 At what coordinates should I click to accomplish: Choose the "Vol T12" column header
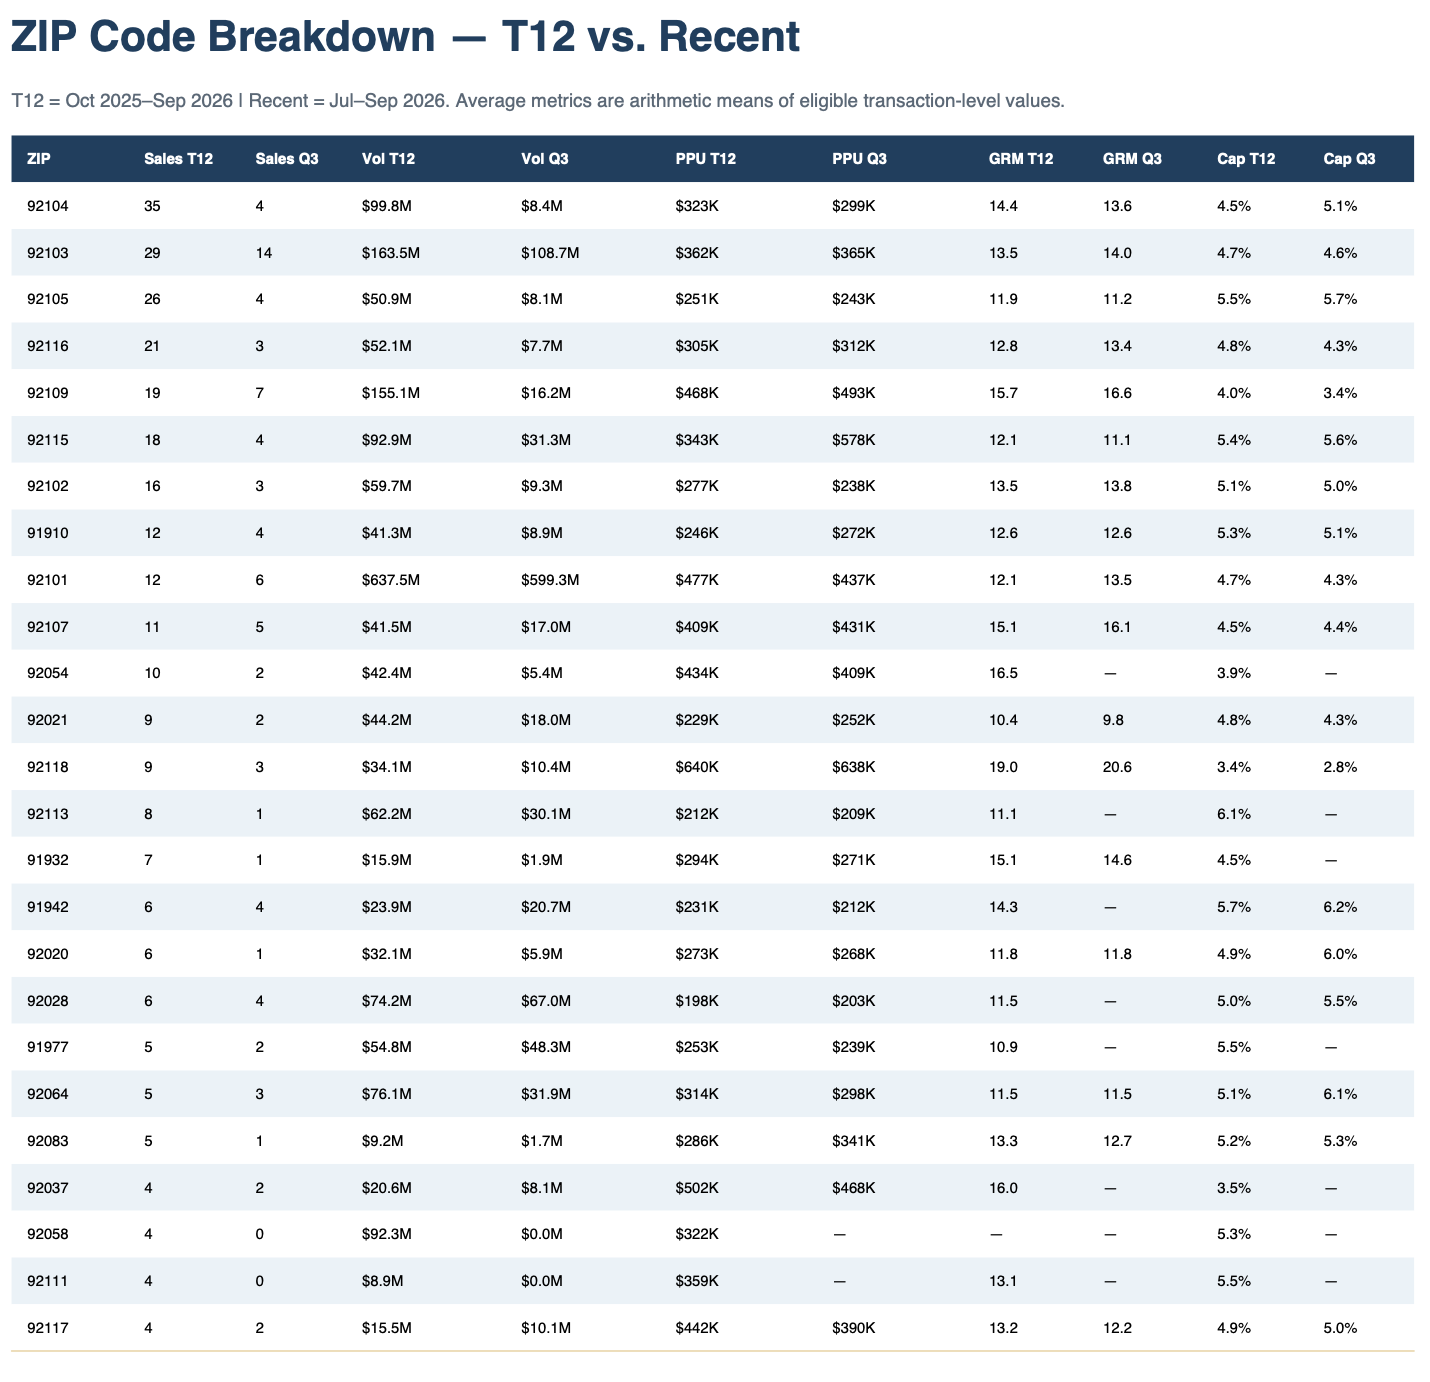[x=388, y=159]
